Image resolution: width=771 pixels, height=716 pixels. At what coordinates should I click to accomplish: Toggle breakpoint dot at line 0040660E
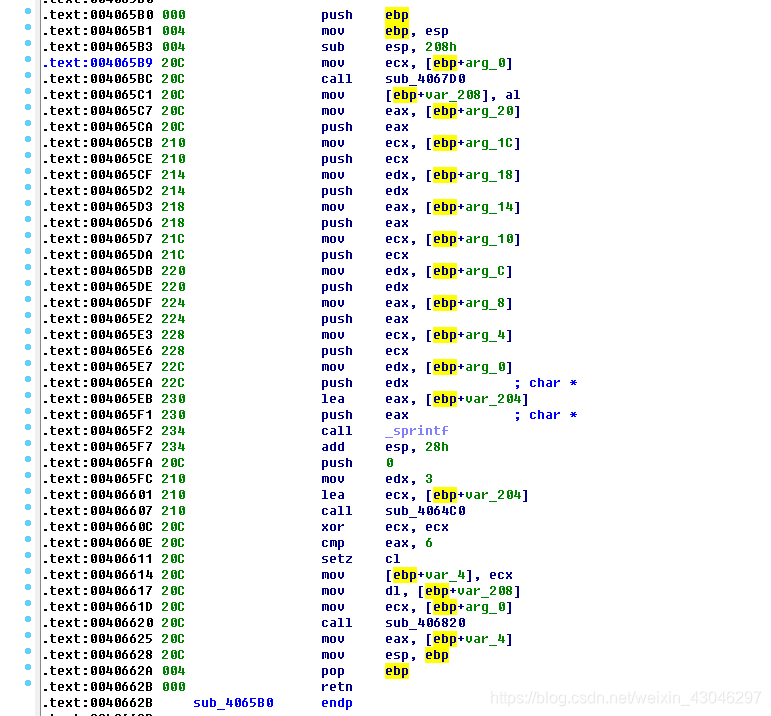(x=28, y=539)
